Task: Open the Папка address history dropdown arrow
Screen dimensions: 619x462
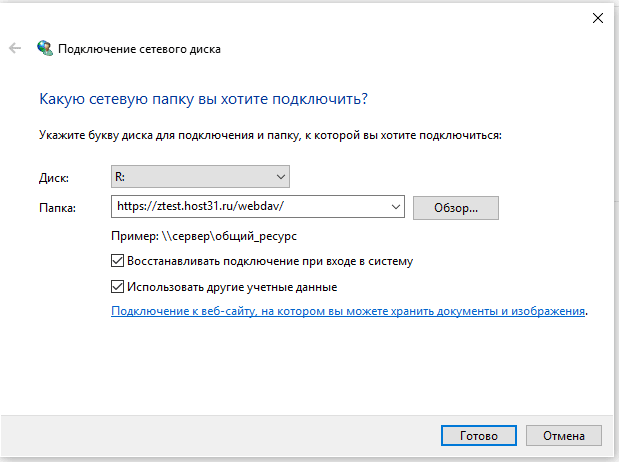Action: [x=395, y=208]
